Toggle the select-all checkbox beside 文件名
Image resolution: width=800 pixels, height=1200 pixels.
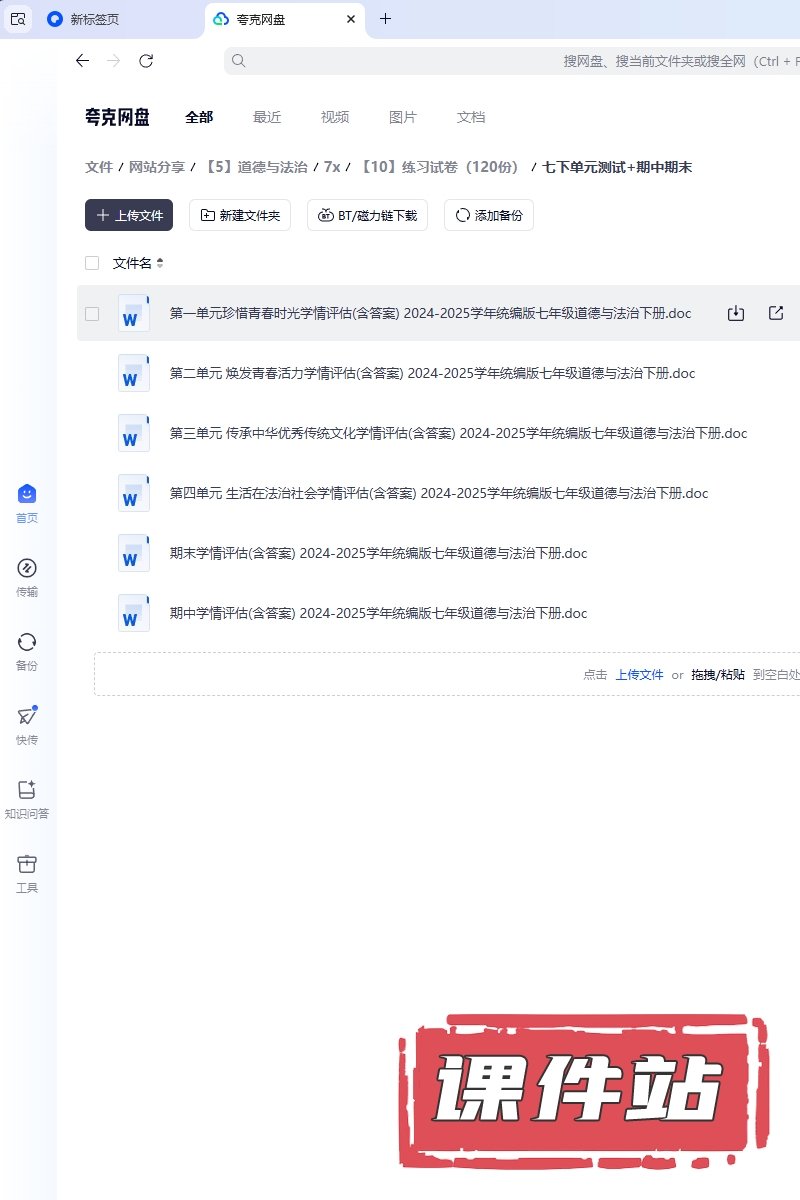pyautogui.click(x=92, y=263)
